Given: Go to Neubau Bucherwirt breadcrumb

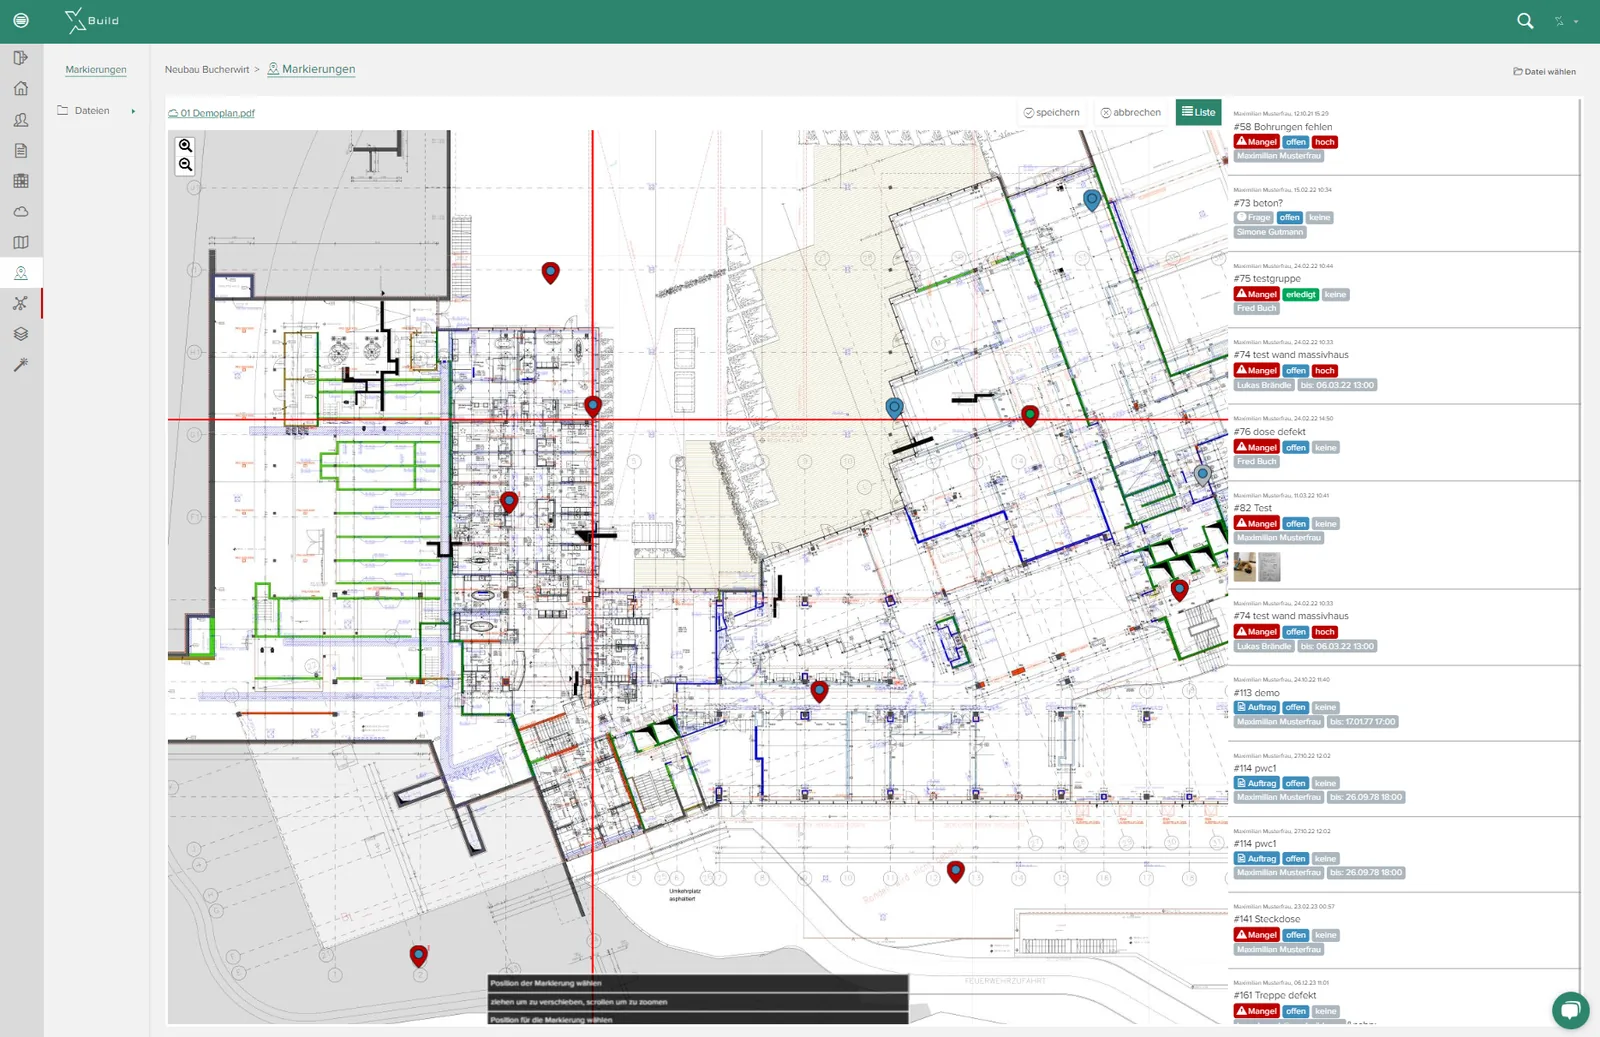Looking at the screenshot, I should click(207, 70).
